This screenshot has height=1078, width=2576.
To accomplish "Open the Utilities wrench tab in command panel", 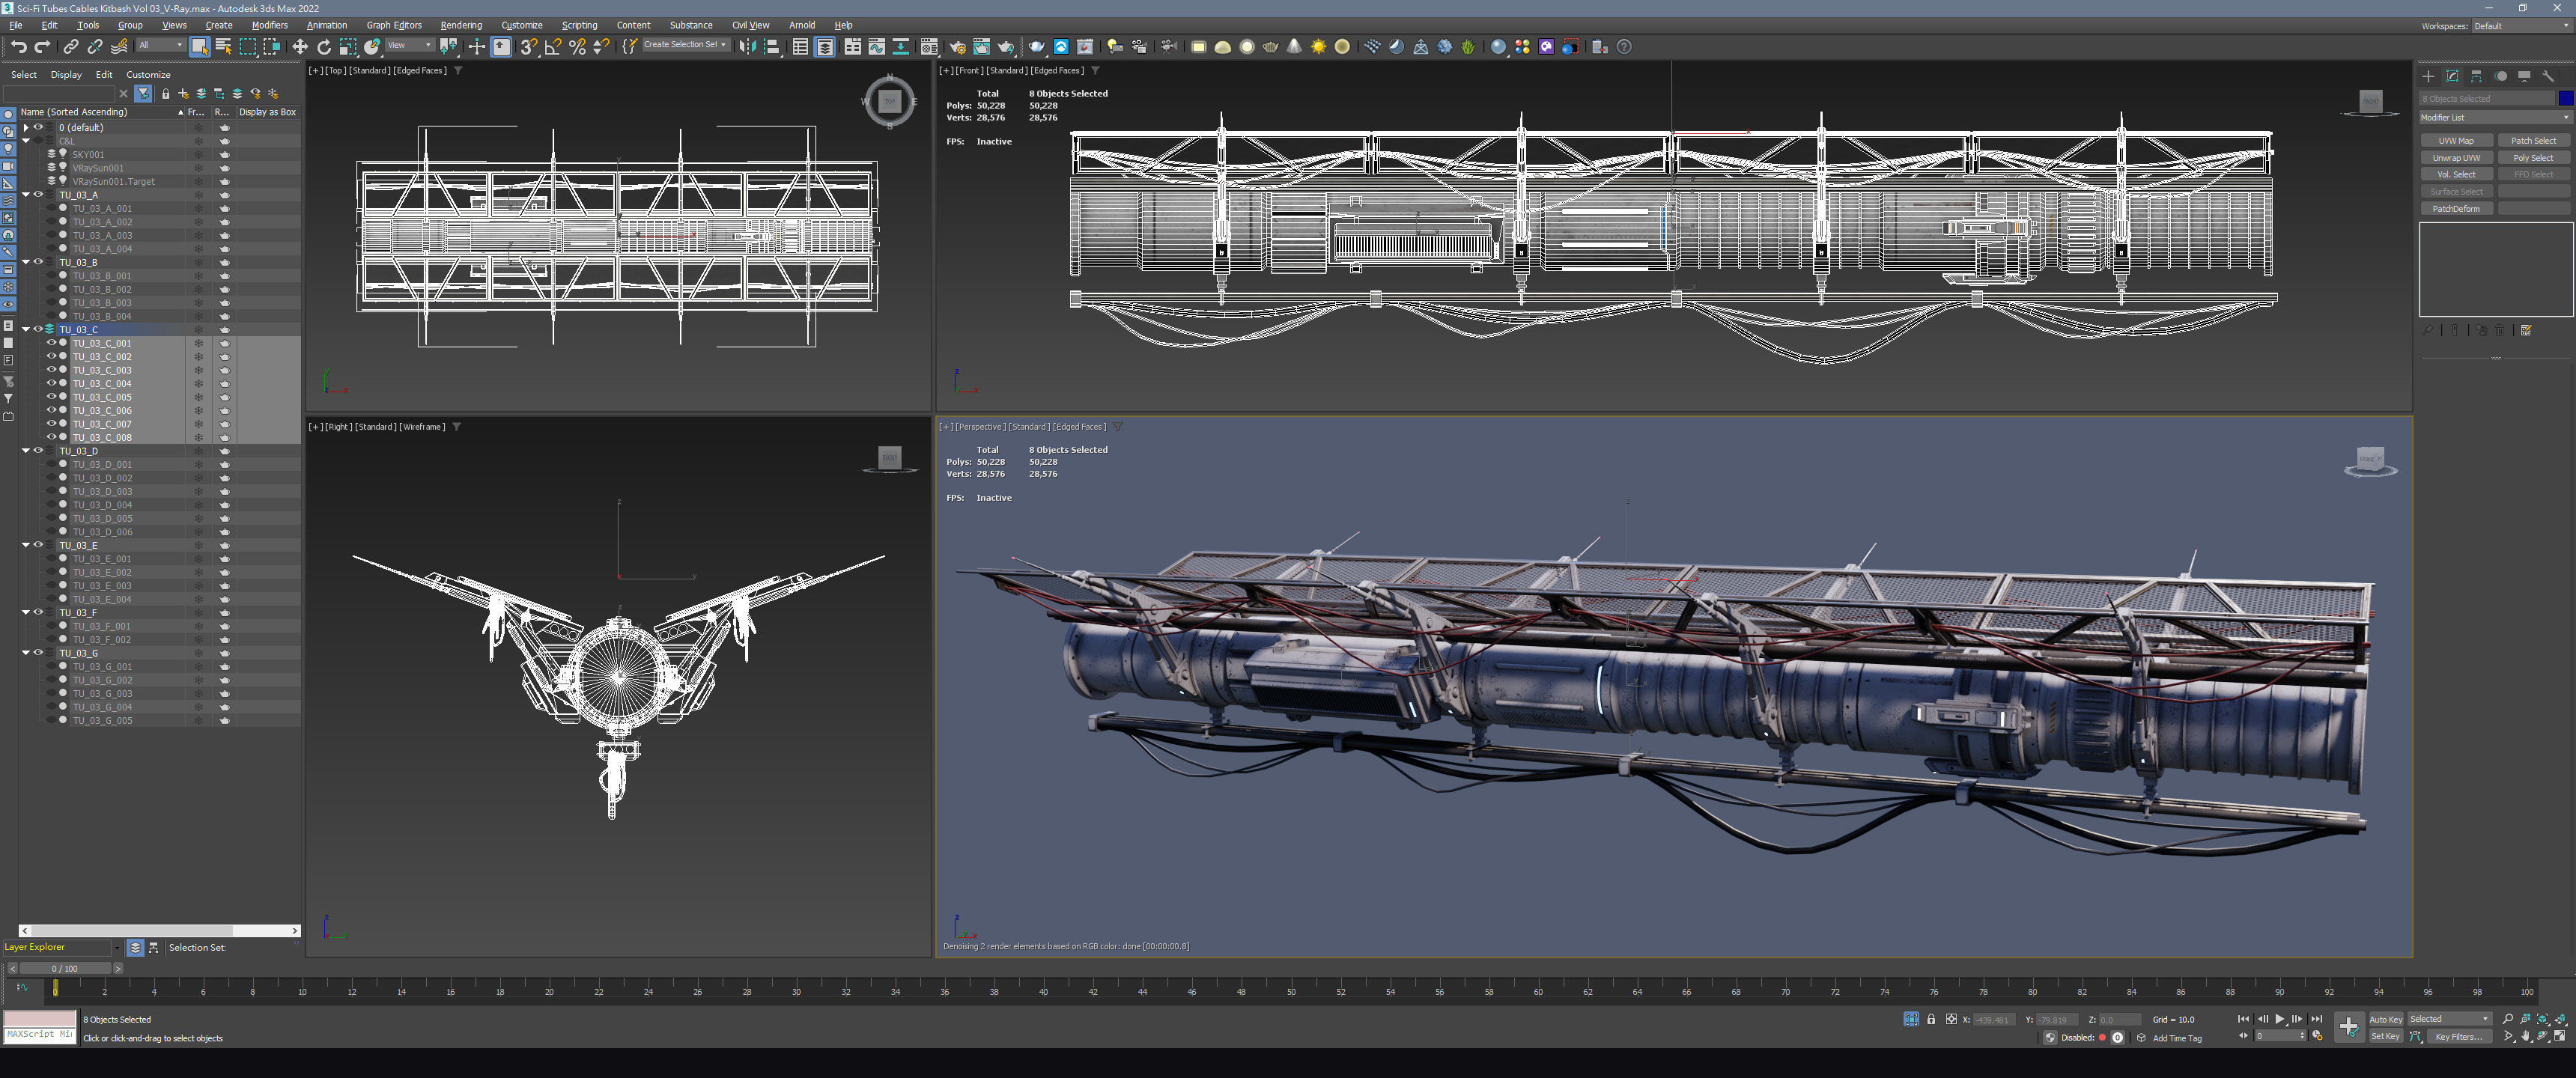I will tap(2548, 76).
